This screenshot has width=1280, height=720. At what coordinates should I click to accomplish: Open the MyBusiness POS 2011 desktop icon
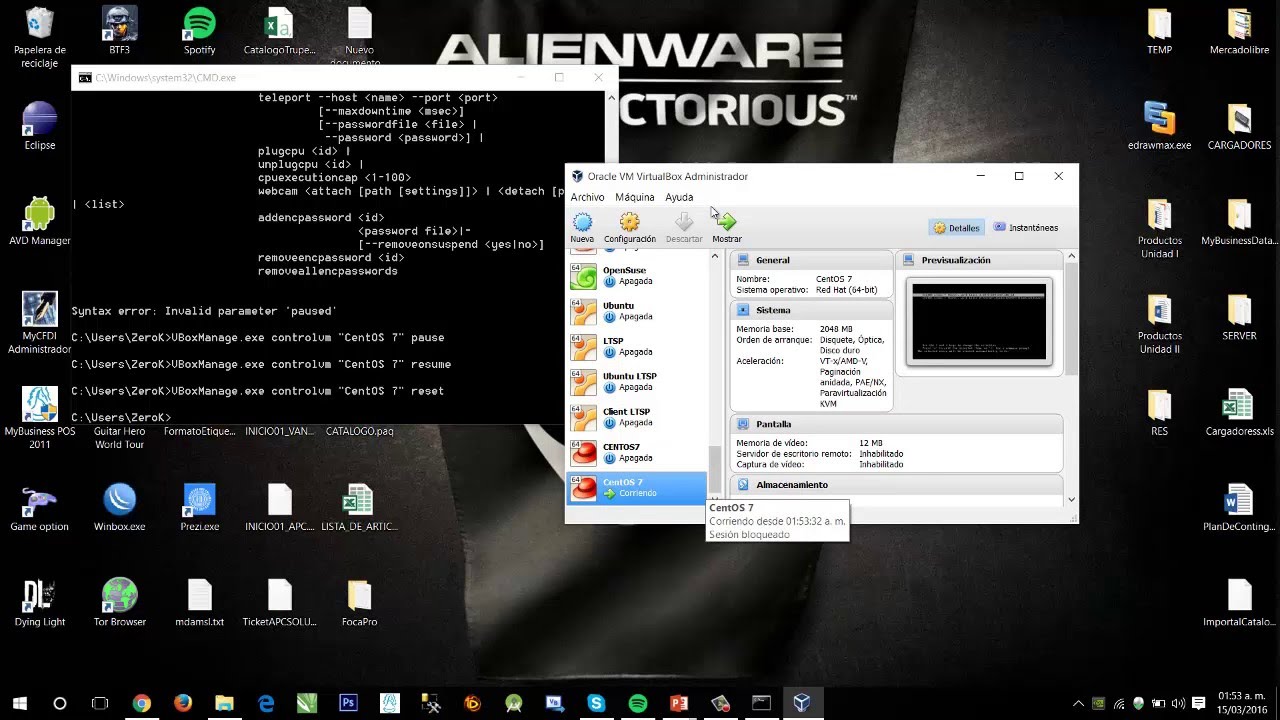(x=40, y=418)
